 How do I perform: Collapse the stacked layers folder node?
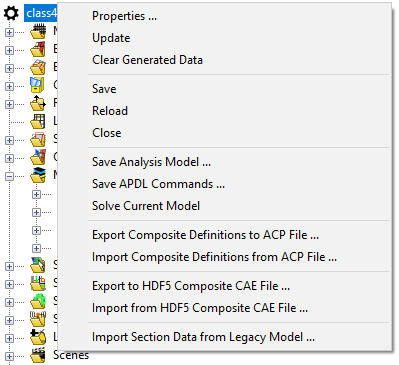(x=9, y=176)
